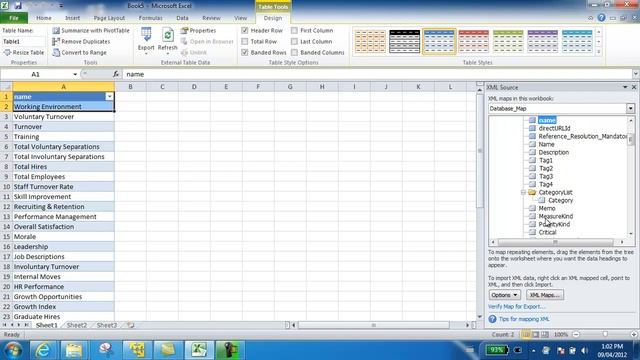Click the zoom out minus button
Viewport: 640px width, 360px height.
pos(576,335)
